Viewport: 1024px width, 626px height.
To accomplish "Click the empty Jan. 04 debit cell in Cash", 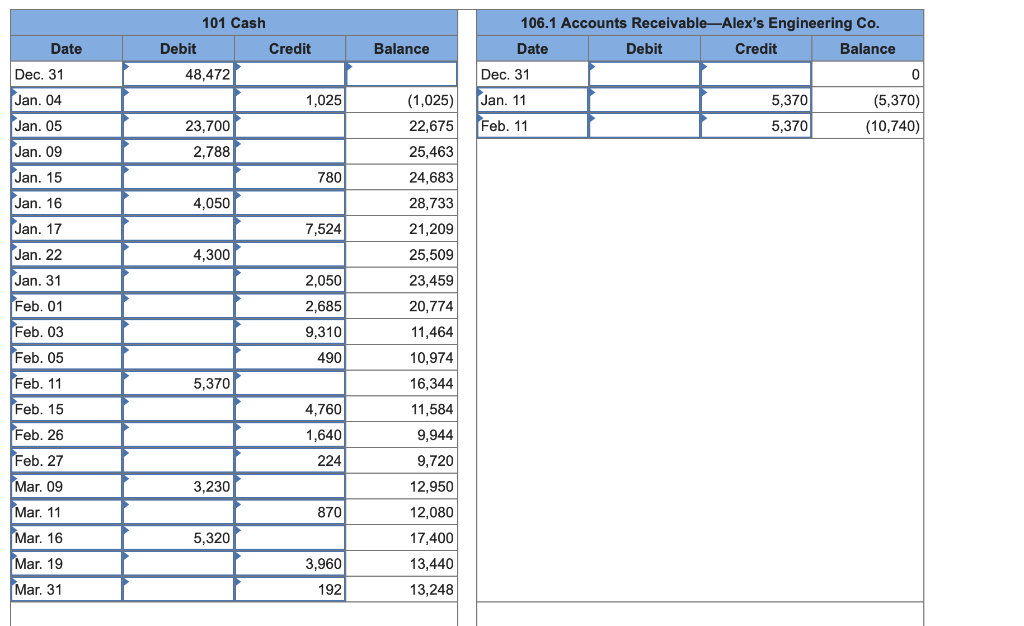I will (178, 100).
